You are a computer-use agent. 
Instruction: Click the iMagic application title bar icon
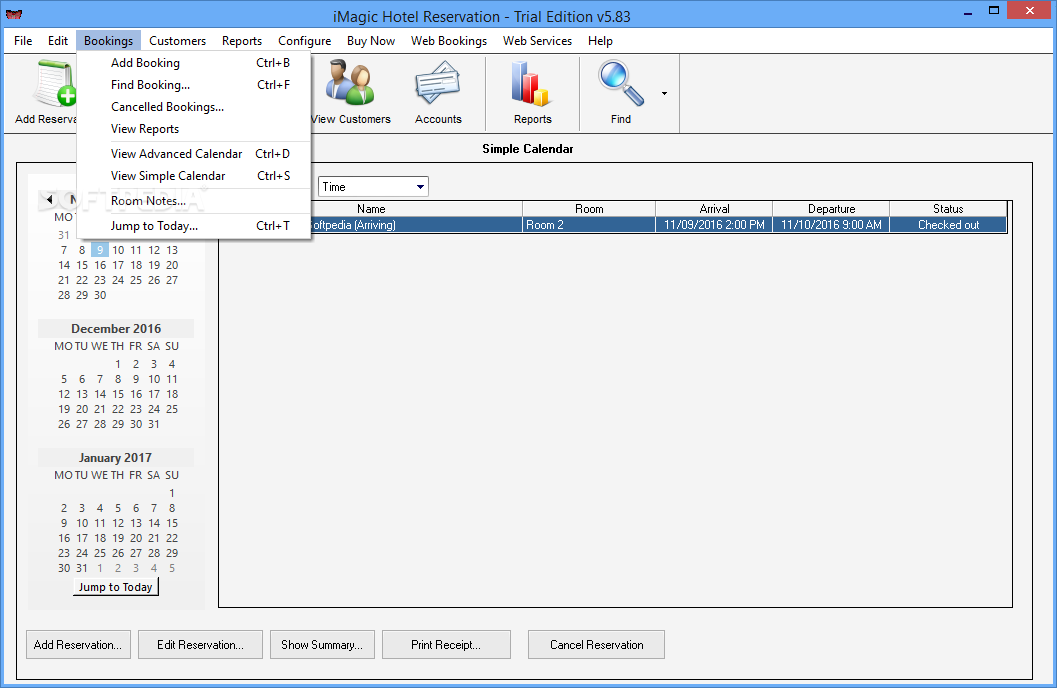click(13, 14)
